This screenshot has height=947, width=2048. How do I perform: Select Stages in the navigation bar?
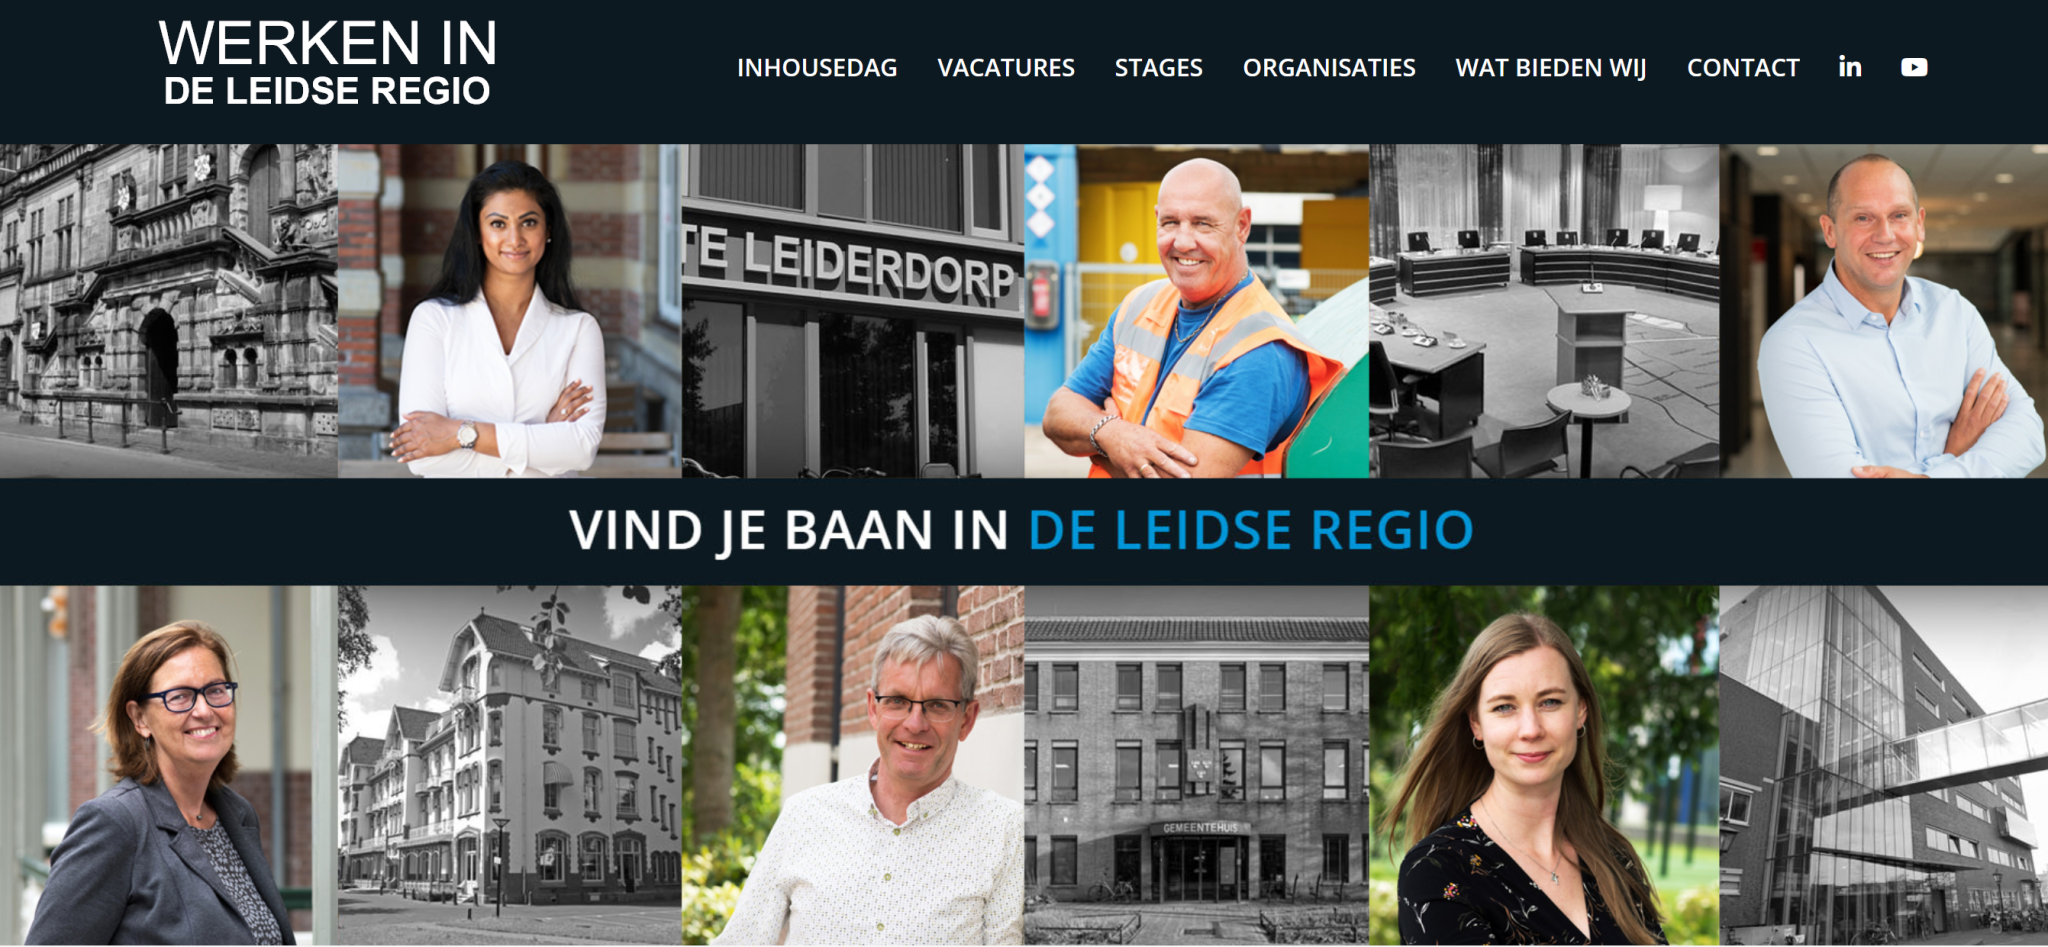tap(1159, 68)
